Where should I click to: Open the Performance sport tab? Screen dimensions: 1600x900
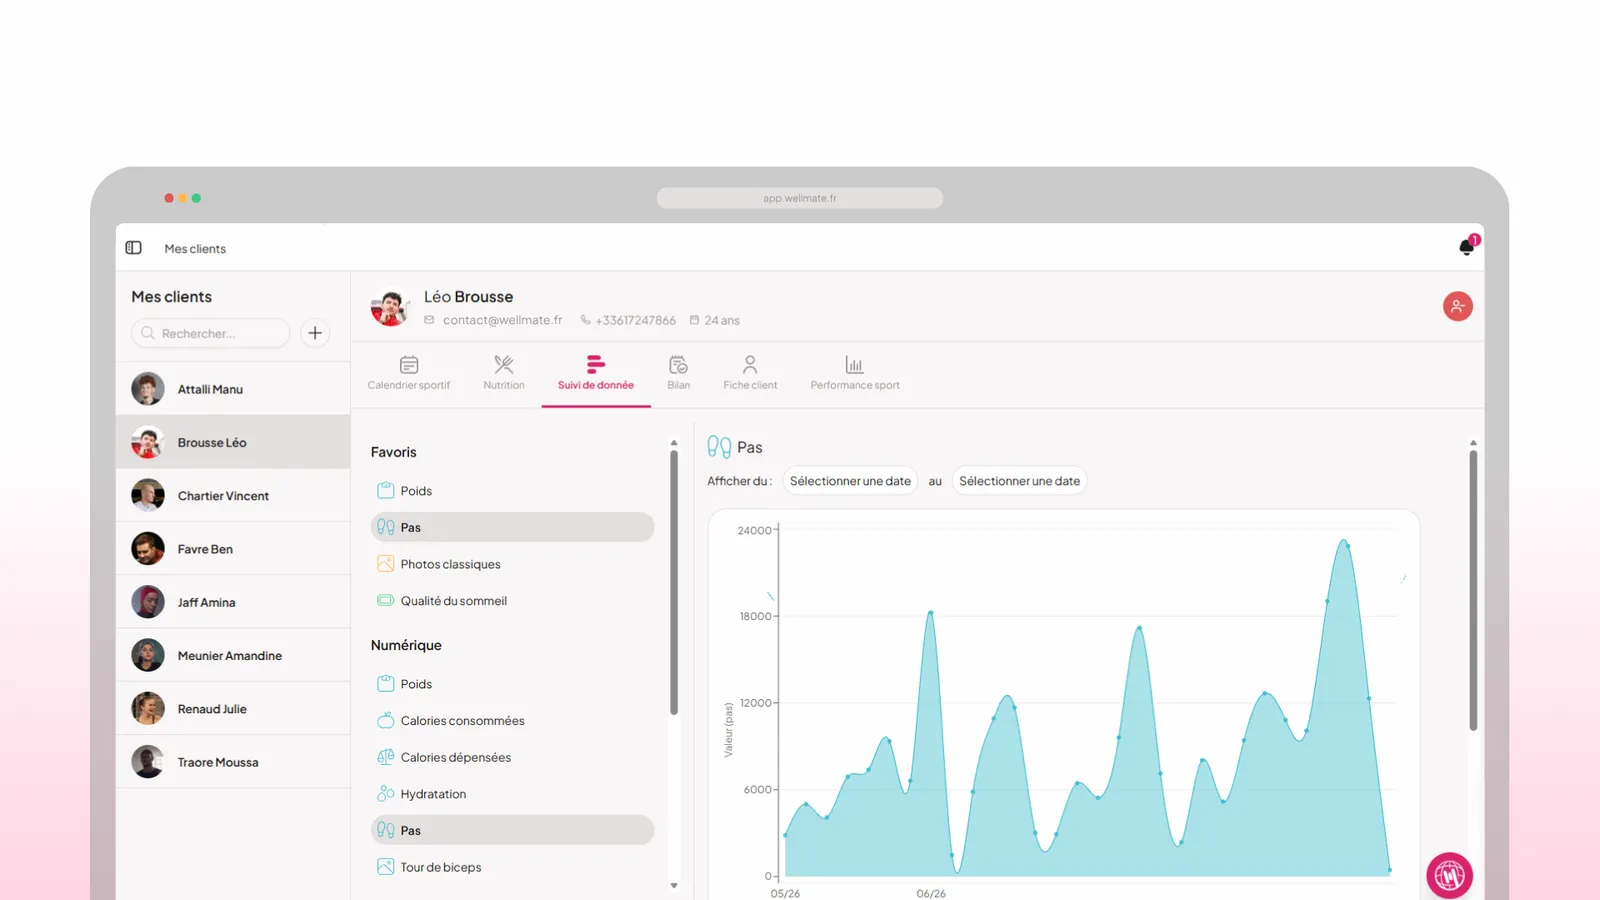pyautogui.click(x=855, y=373)
